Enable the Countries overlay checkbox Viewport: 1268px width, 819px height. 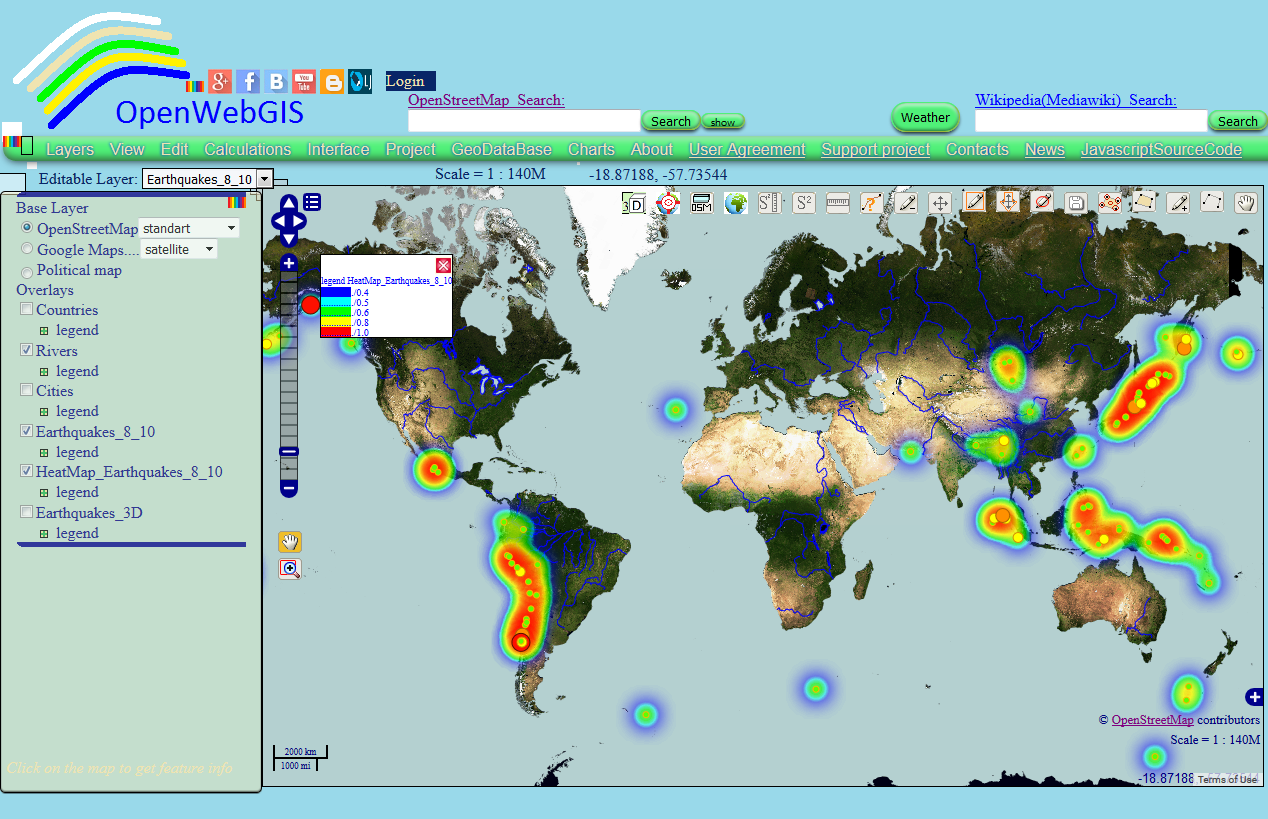point(27,310)
